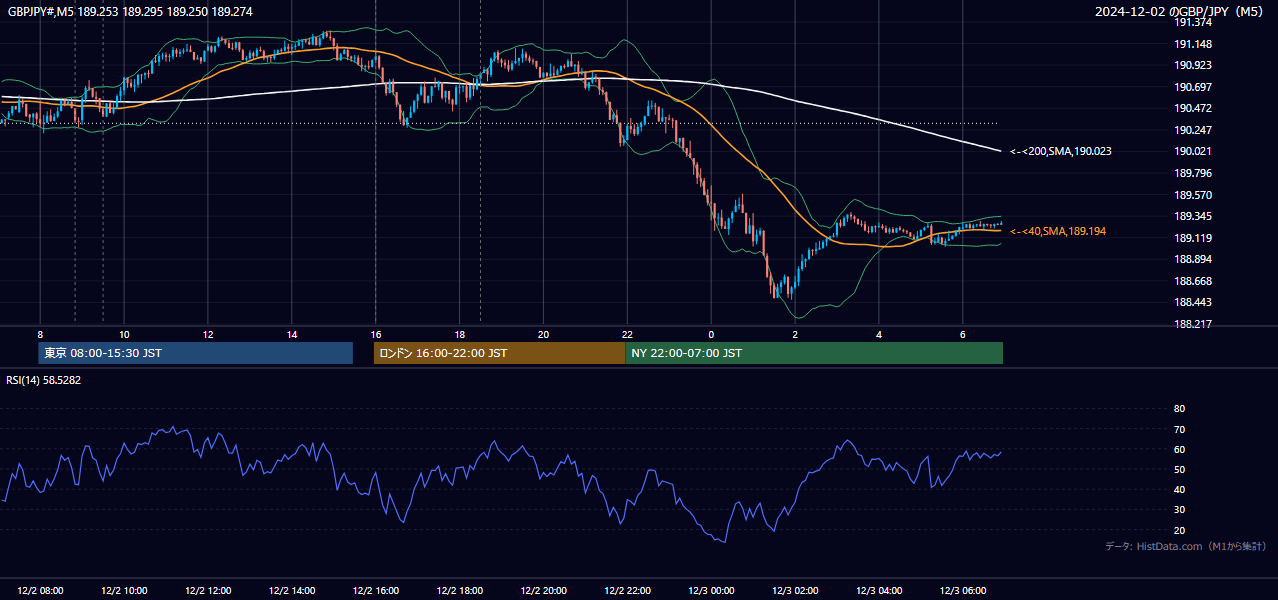
Task: Click price axis value 189.796
Action: pos(1192,173)
